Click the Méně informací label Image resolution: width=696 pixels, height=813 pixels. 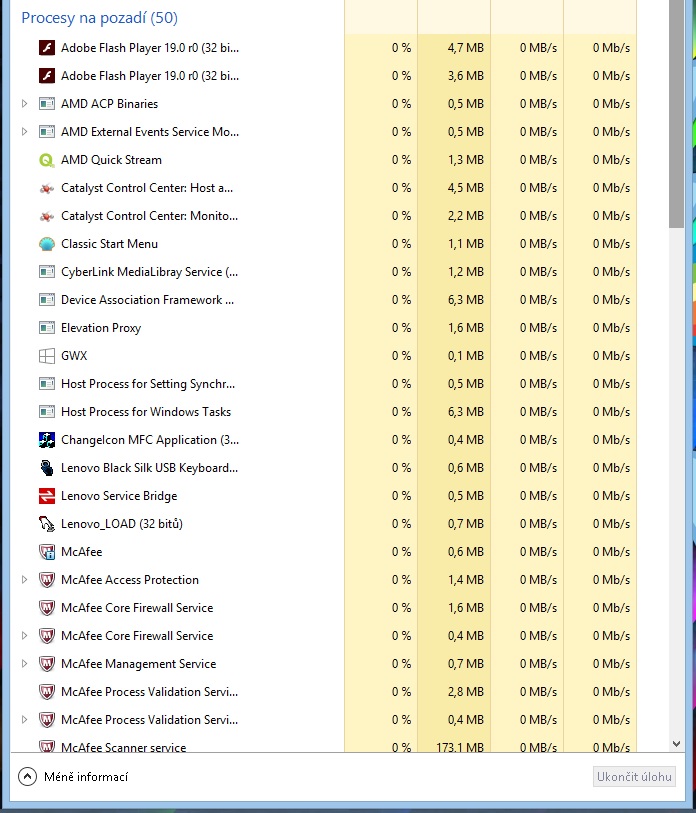pos(86,777)
